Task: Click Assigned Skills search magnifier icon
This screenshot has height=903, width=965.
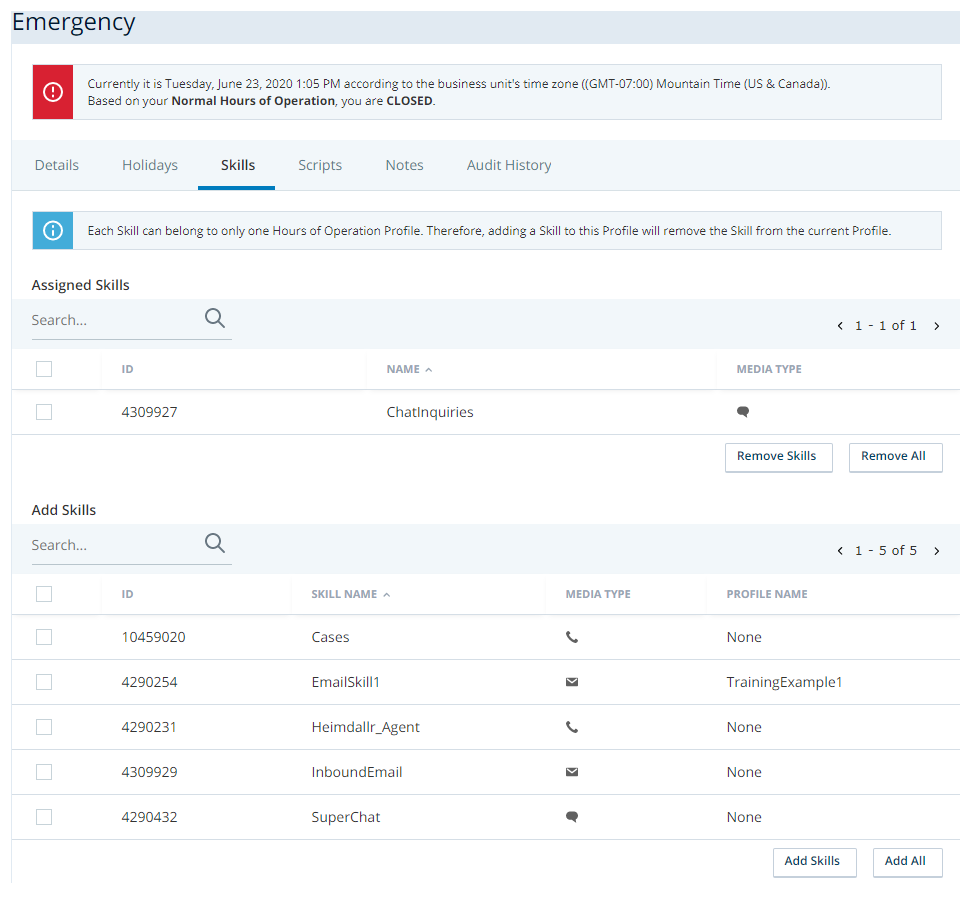Action: pyautogui.click(x=215, y=318)
